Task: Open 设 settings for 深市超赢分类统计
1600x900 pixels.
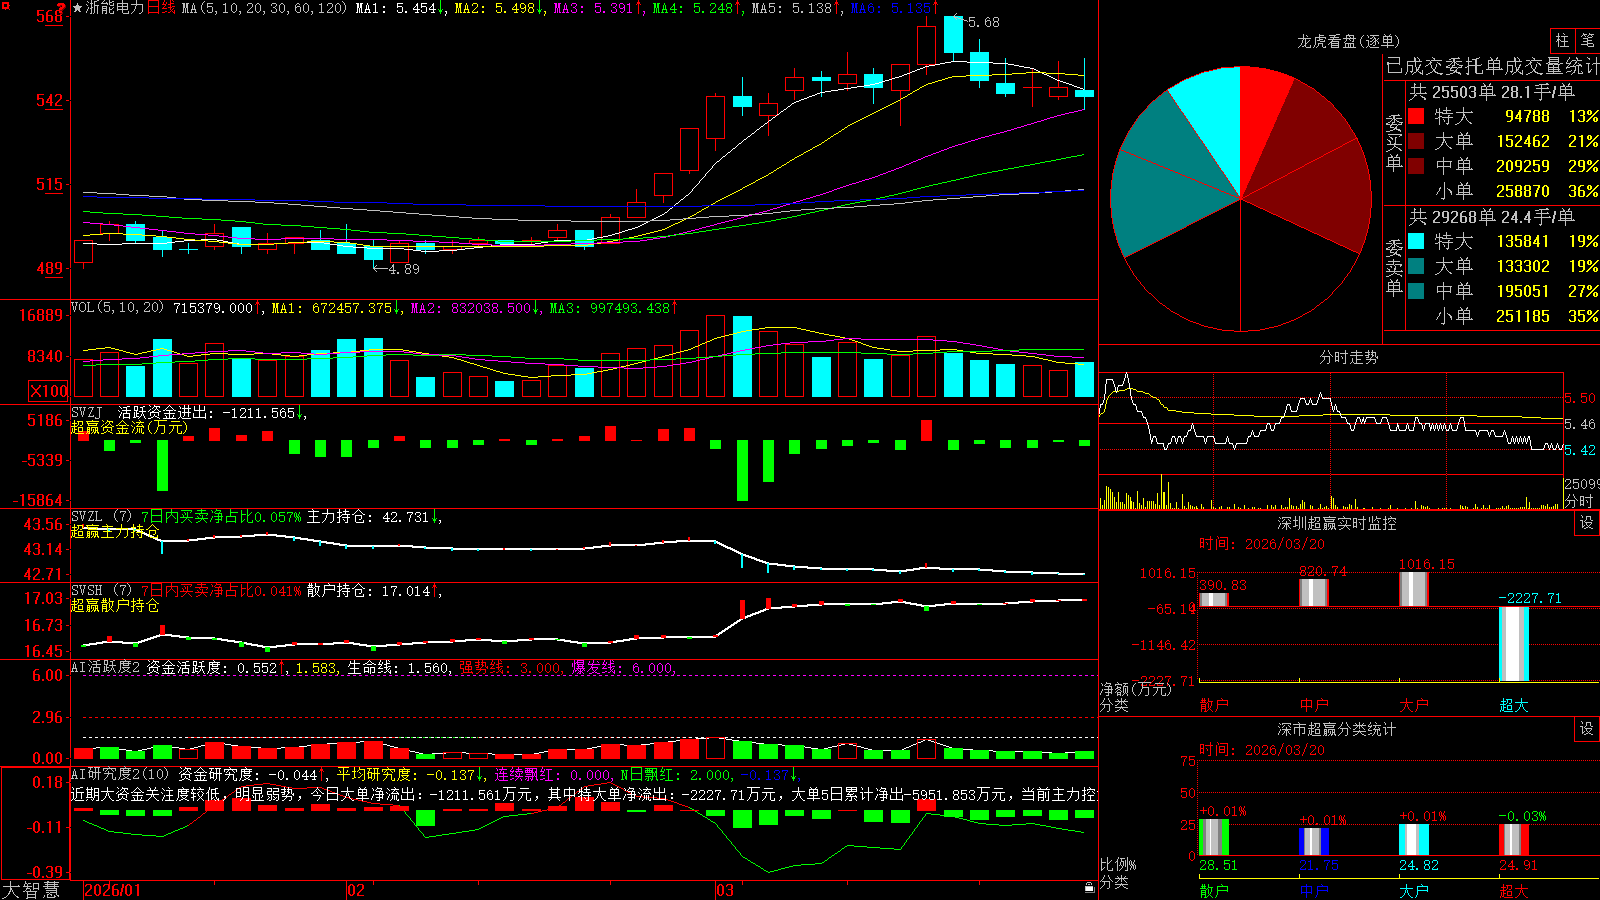Action: (1586, 729)
